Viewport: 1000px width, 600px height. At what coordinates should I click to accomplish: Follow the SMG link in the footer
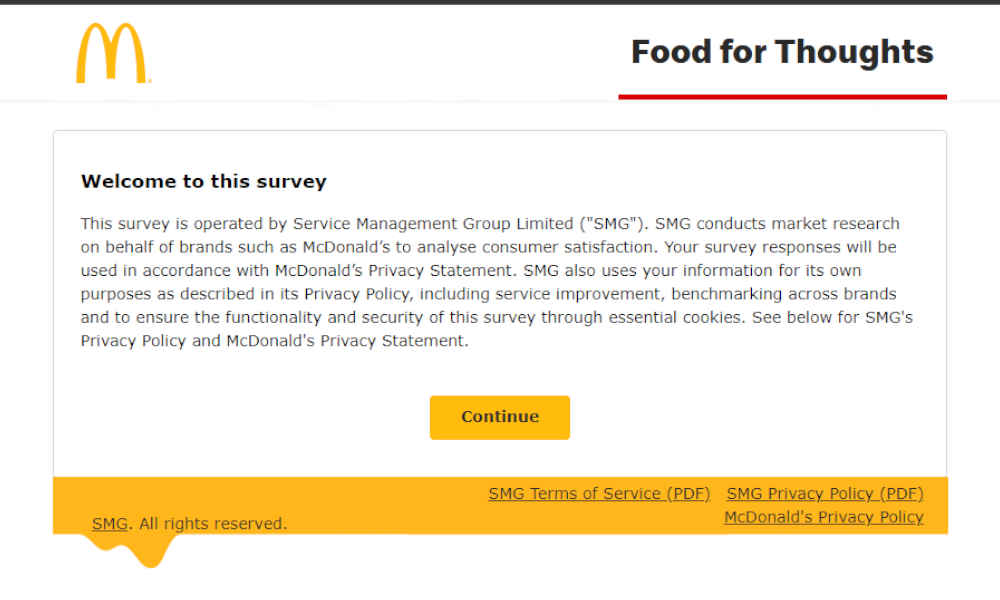(x=110, y=523)
